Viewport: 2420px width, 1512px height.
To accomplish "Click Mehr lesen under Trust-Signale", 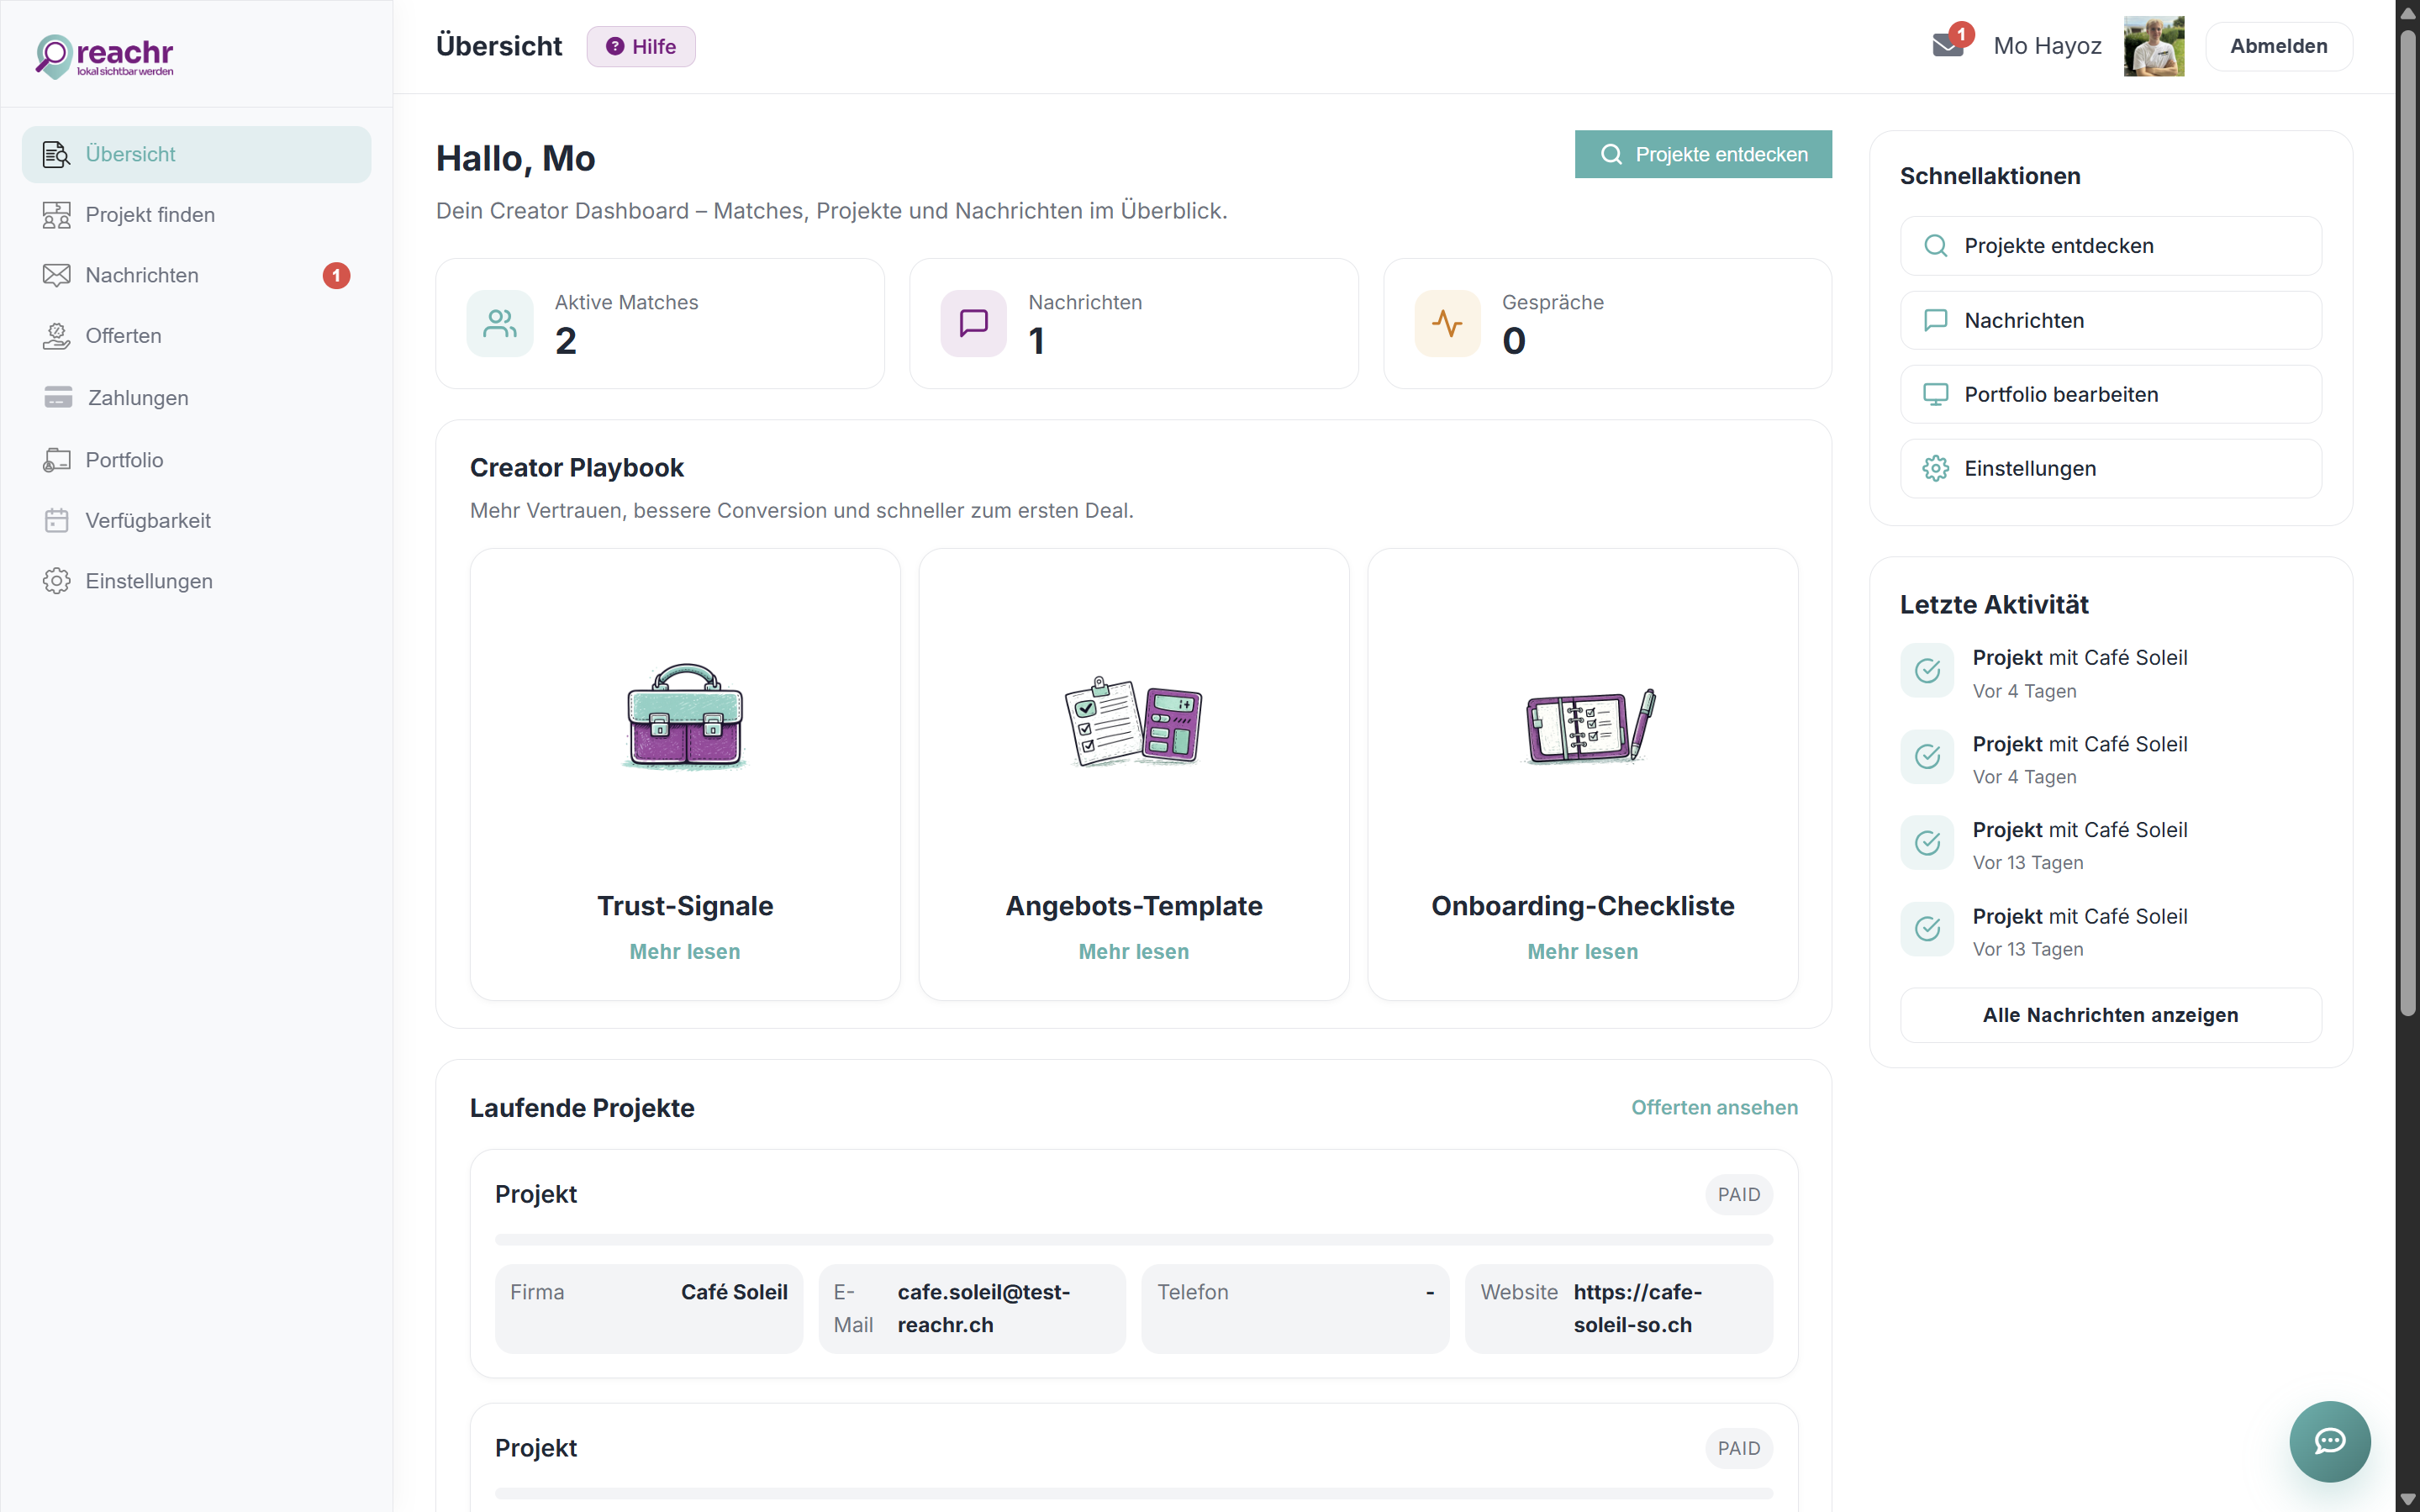I will point(685,951).
